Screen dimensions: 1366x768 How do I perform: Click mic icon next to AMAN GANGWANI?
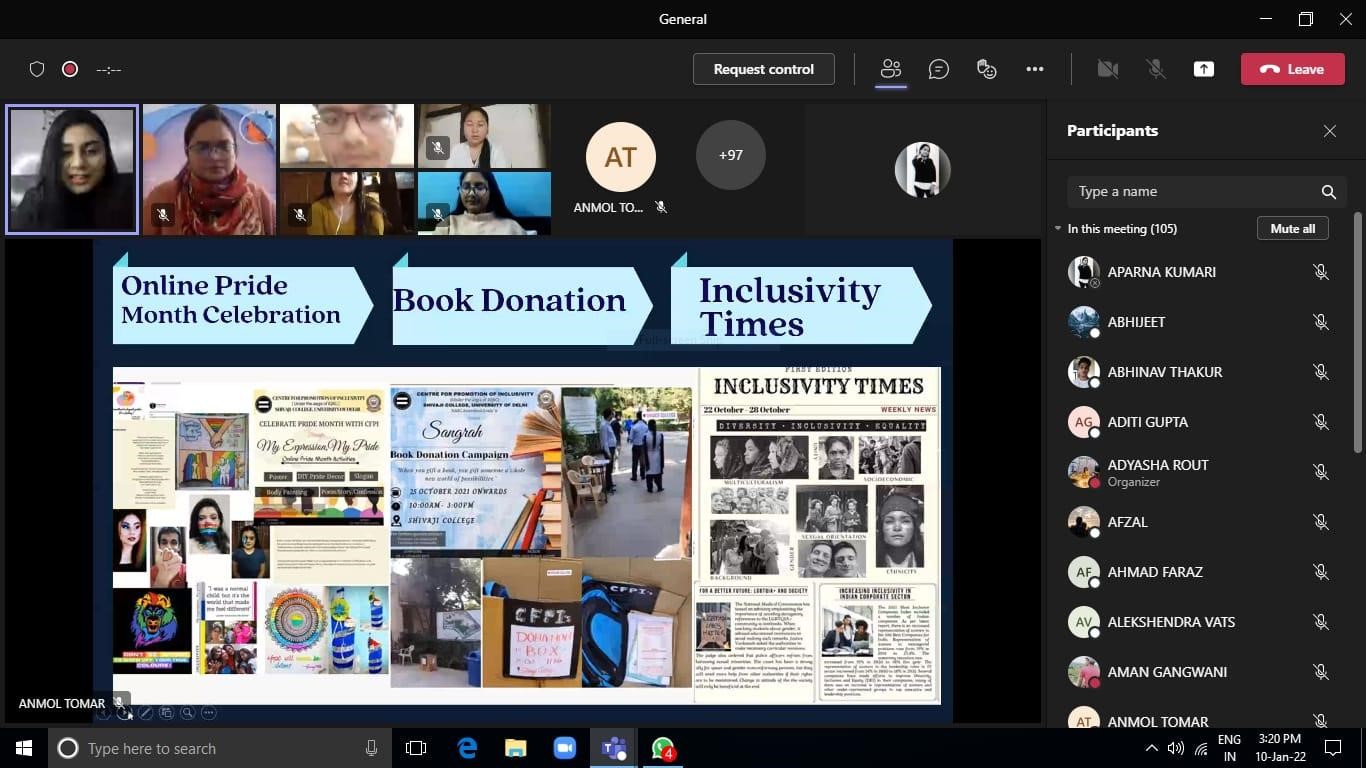pos(1321,672)
